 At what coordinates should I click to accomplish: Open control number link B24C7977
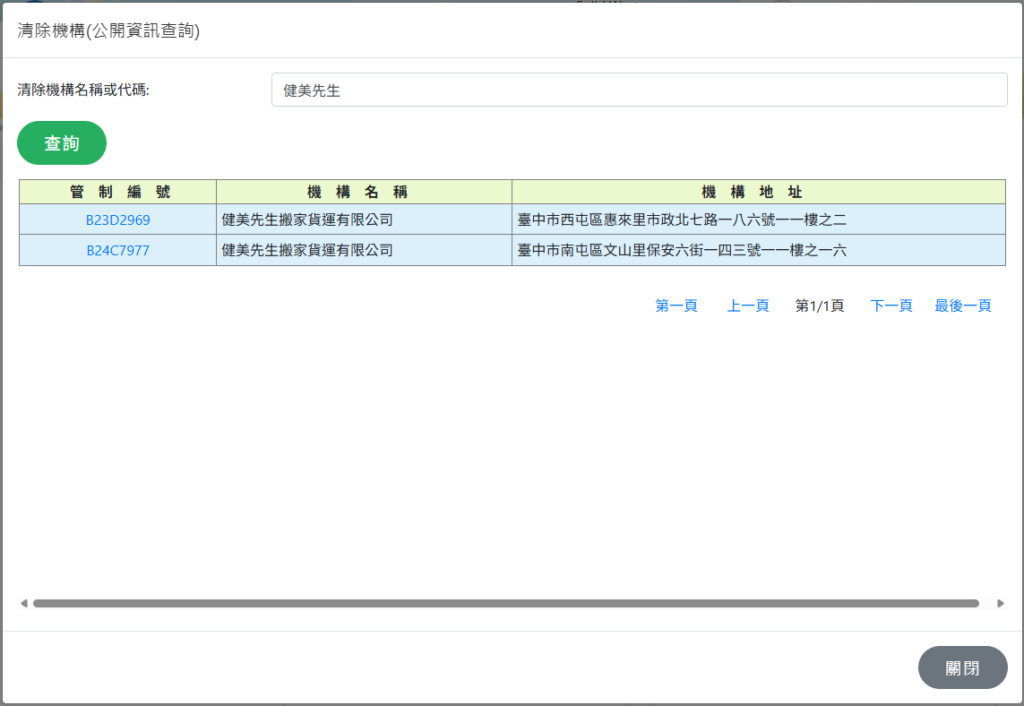click(x=118, y=250)
